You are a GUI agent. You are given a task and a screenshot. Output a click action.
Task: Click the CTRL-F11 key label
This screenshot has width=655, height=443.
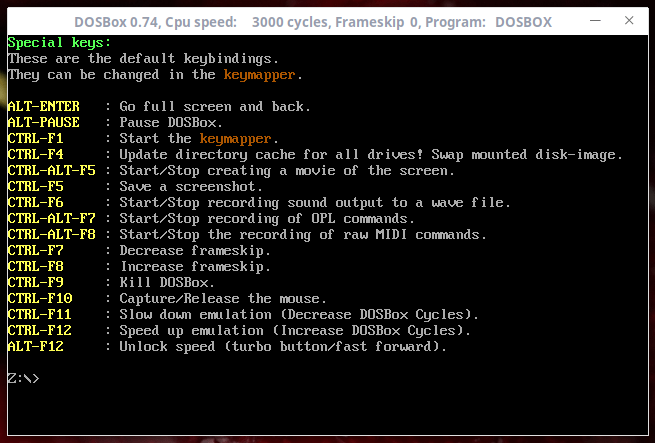pos(39,315)
